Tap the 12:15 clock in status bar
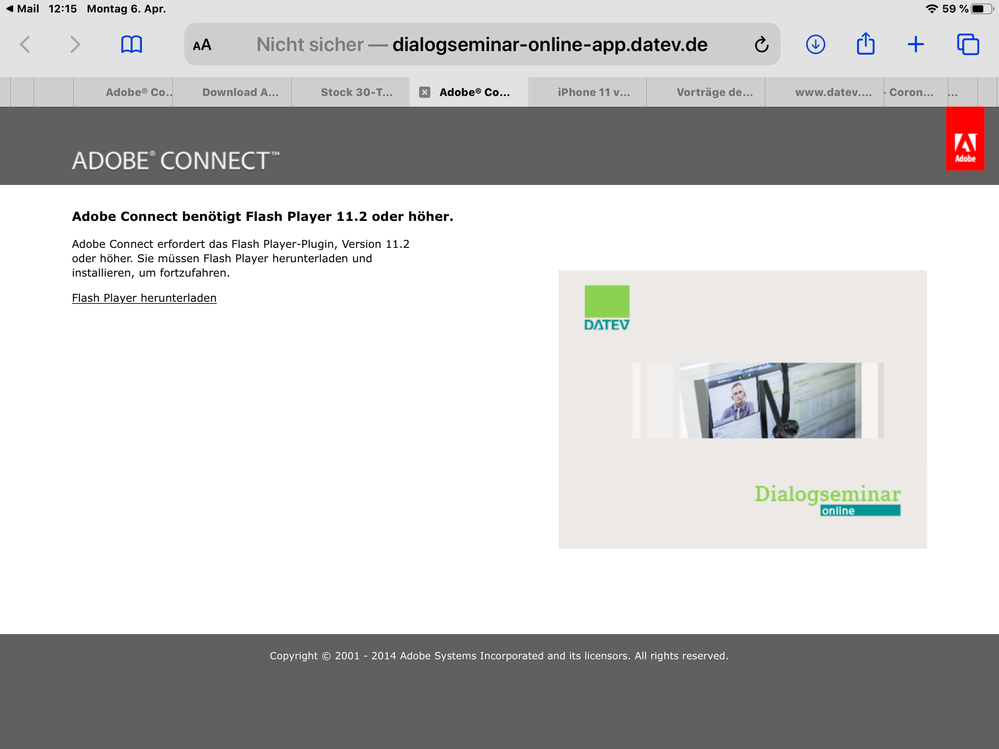Viewport: 999px width, 749px height. 62,9
